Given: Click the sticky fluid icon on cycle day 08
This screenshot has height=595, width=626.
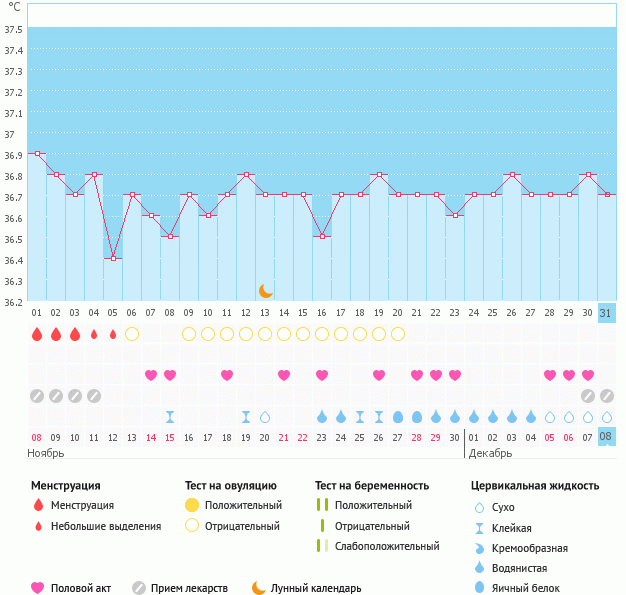Looking at the screenshot, I should click(x=170, y=417).
